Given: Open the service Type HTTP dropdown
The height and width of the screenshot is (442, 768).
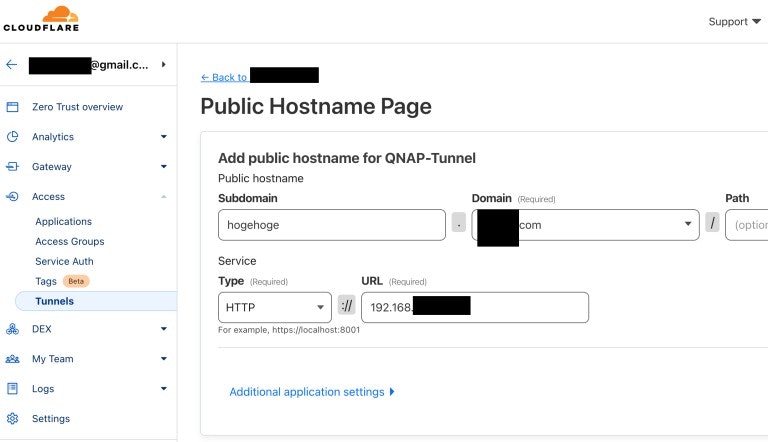Looking at the screenshot, I should [x=275, y=307].
